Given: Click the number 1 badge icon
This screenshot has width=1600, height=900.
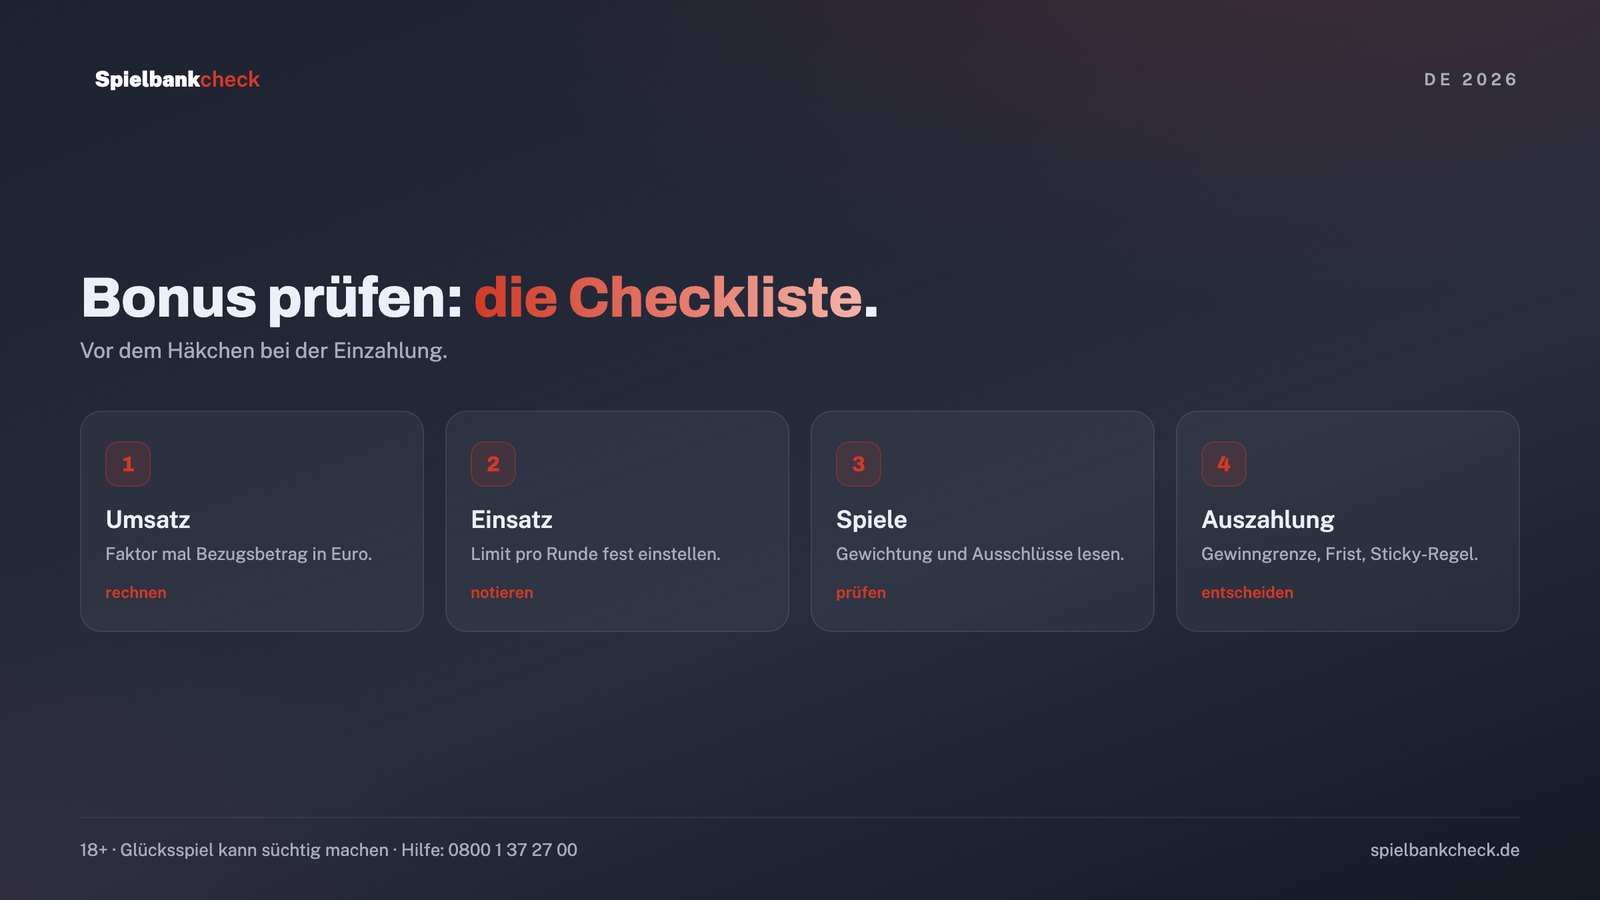Looking at the screenshot, I should point(128,464).
